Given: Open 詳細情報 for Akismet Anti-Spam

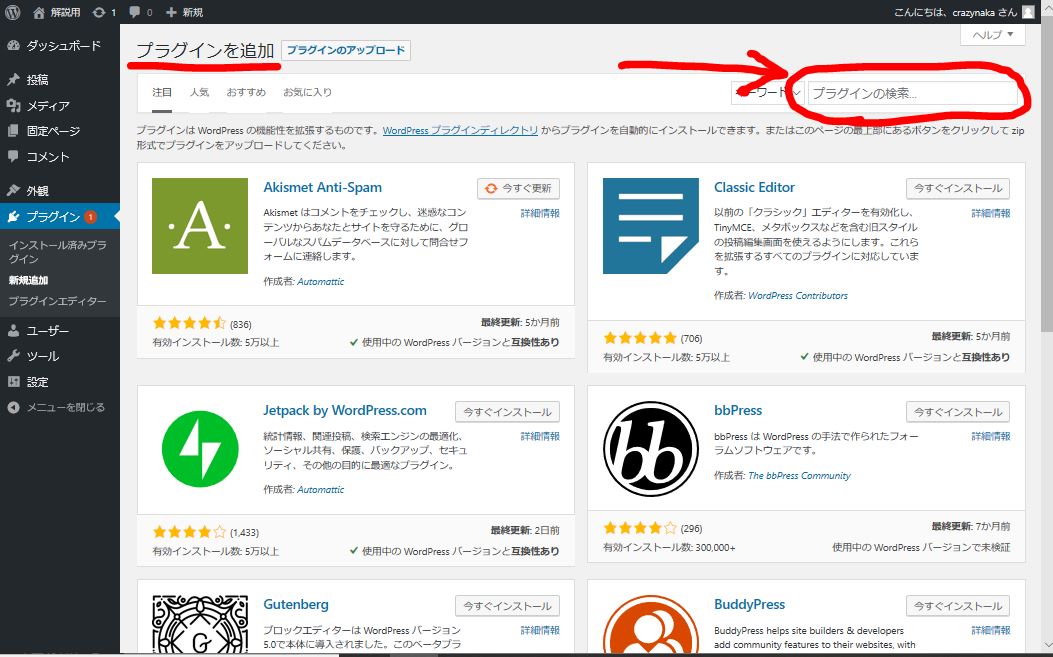Looking at the screenshot, I should (x=540, y=214).
